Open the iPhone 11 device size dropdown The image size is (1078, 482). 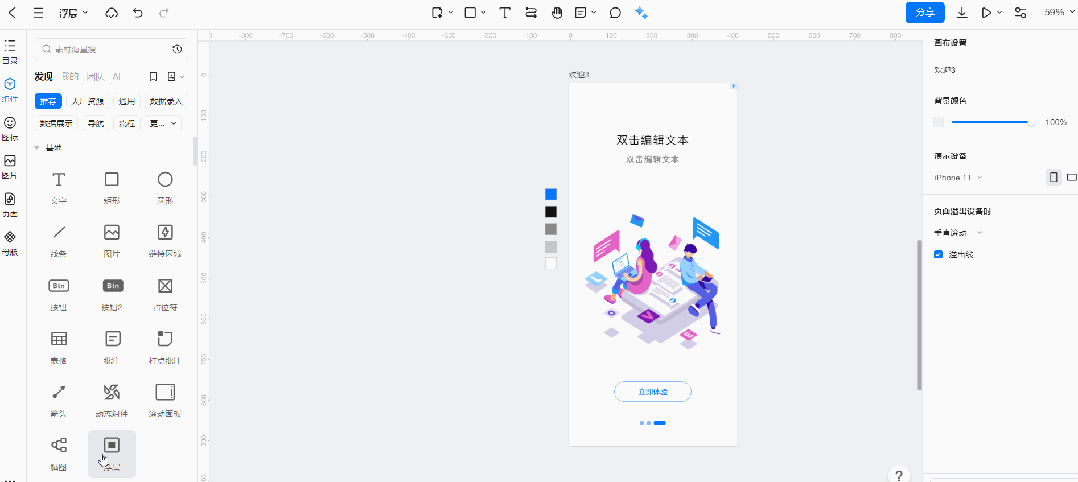(x=958, y=177)
